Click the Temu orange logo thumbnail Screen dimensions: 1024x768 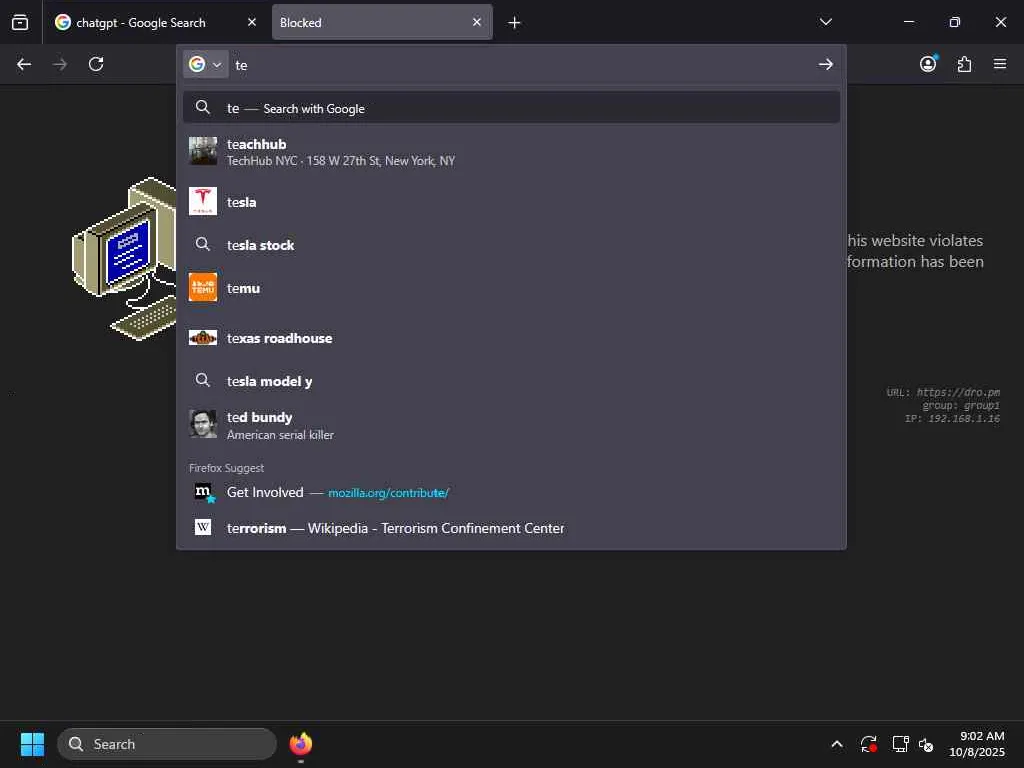coord(203,287)
